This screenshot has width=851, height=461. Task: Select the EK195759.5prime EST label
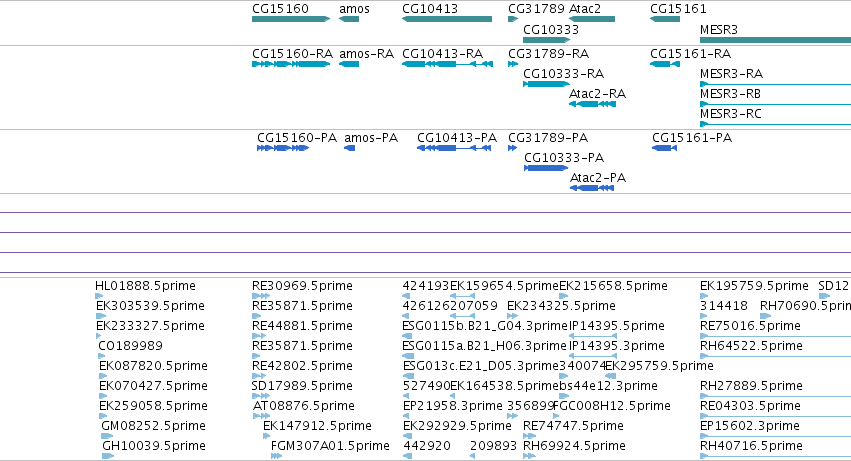coord(754,286)
